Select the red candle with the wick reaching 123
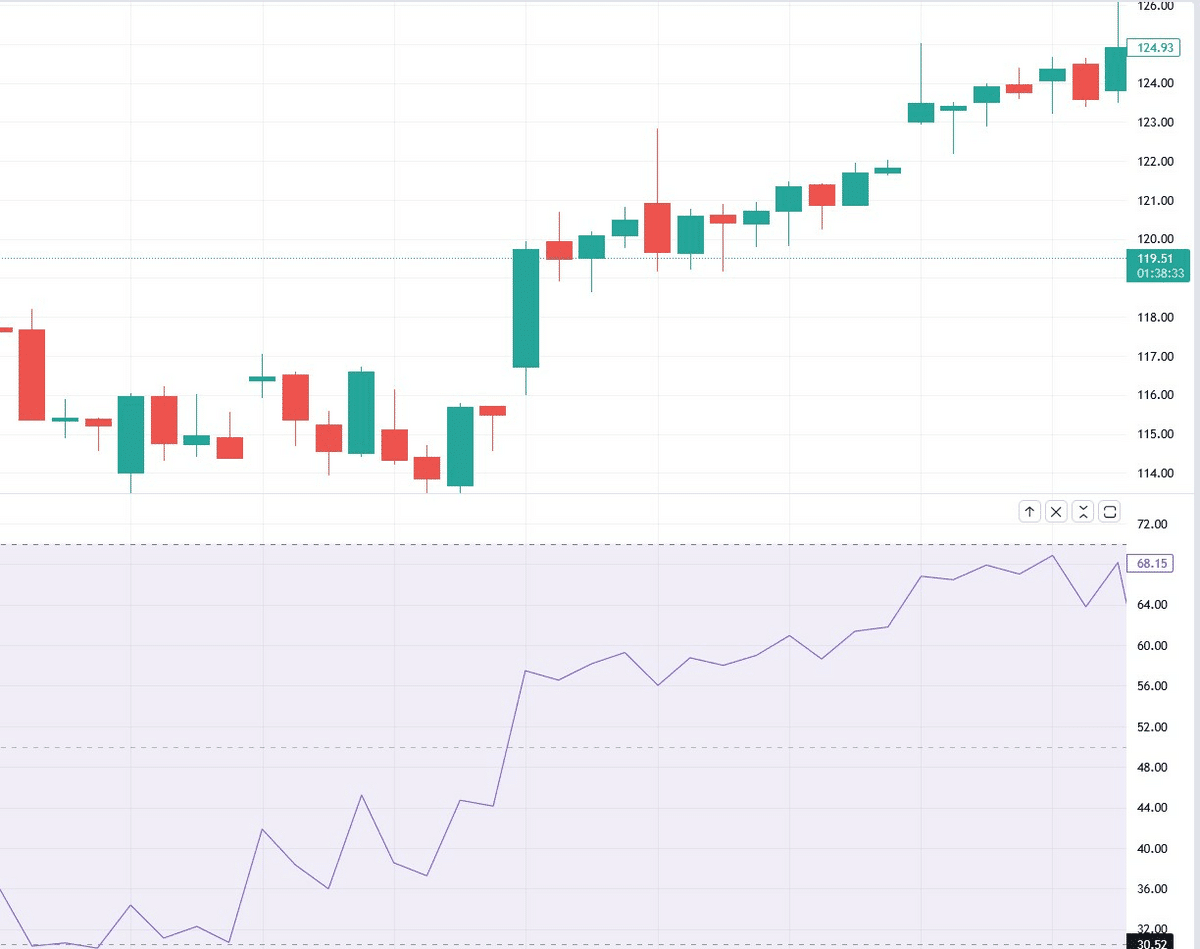The image size is (1200, 949). [x=657, y=227]
